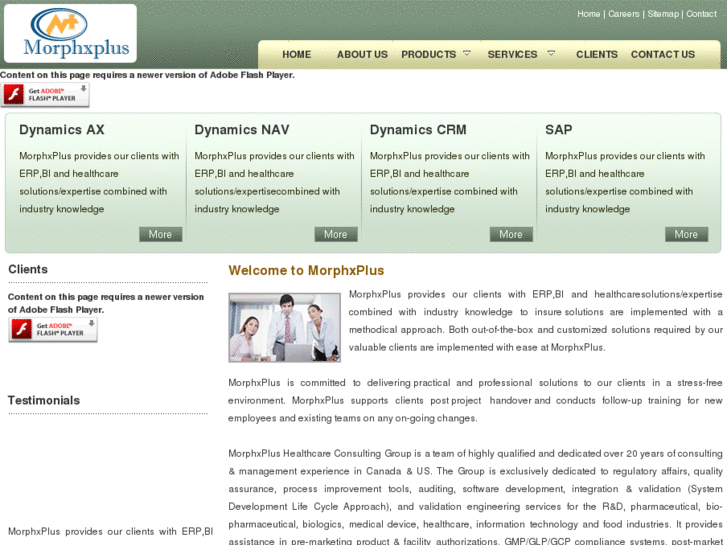Open the PRODUCTS menu item
This screenshot has width=727, height=545.
click(428, 54)
